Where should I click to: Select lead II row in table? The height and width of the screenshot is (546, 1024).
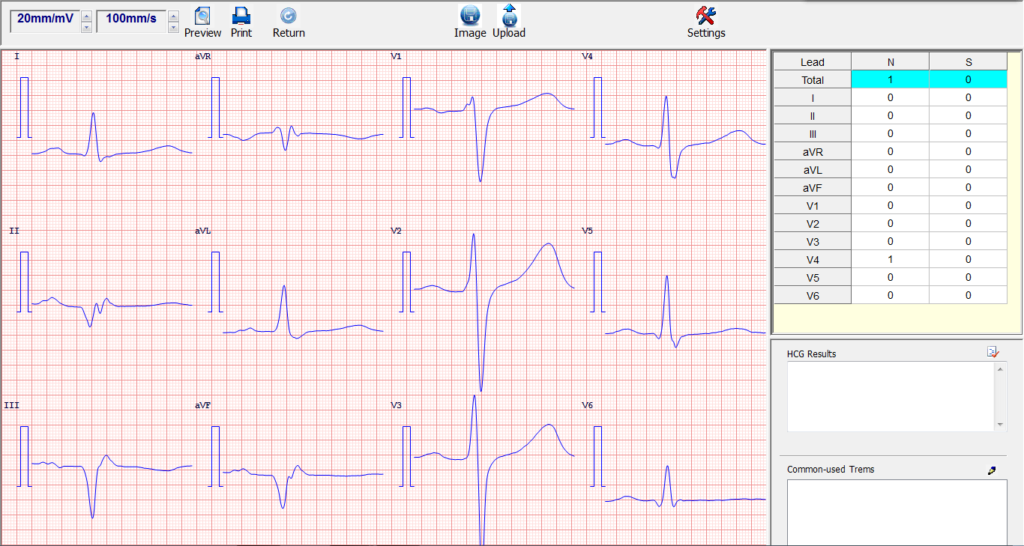tap(891, 116)
